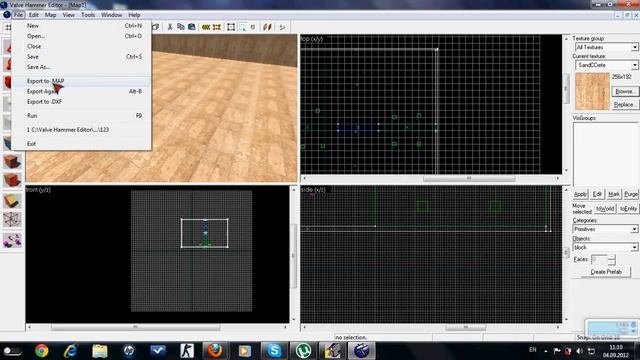Select New from the File menu
Viewport: 640px width, 360px height.
(x=81, y=25)
